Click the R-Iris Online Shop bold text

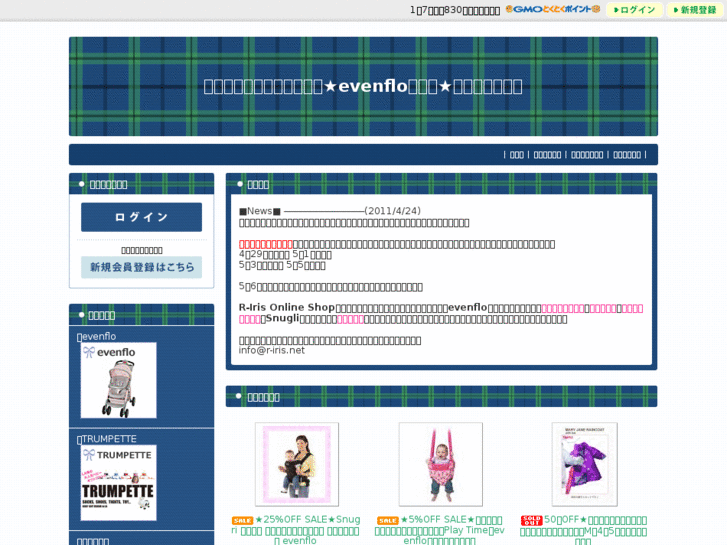click(287, 308)
